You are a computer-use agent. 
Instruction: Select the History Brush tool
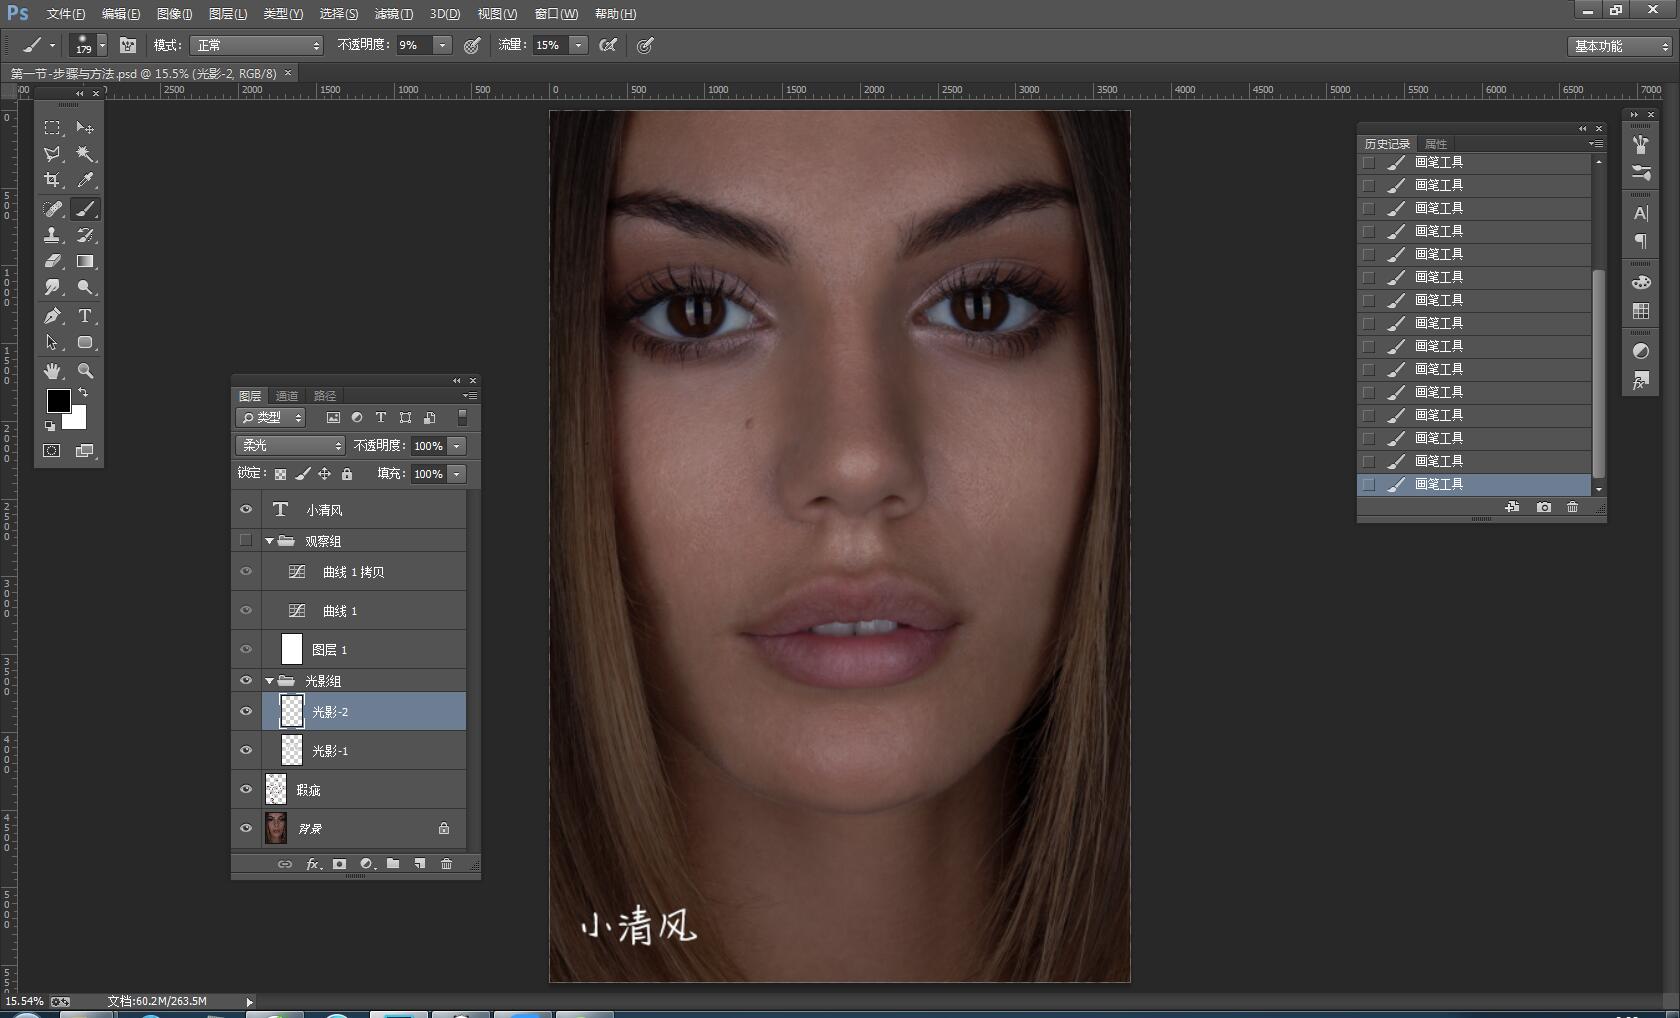click(x=86, y=235)
